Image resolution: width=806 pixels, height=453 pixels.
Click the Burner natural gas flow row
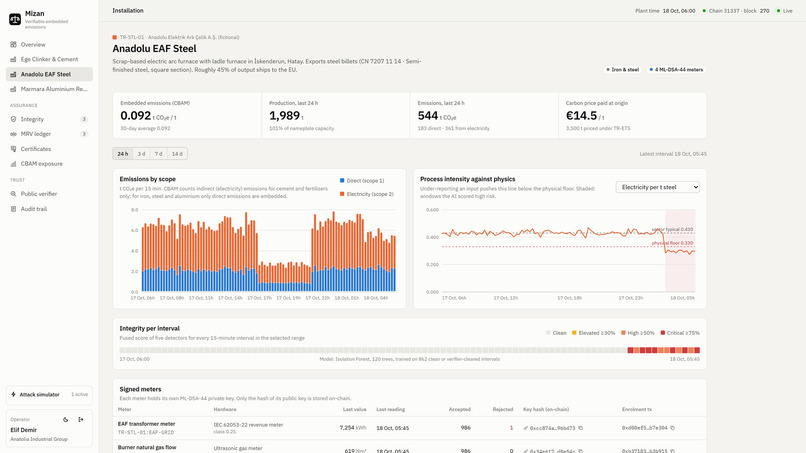[x=409, y=448]
